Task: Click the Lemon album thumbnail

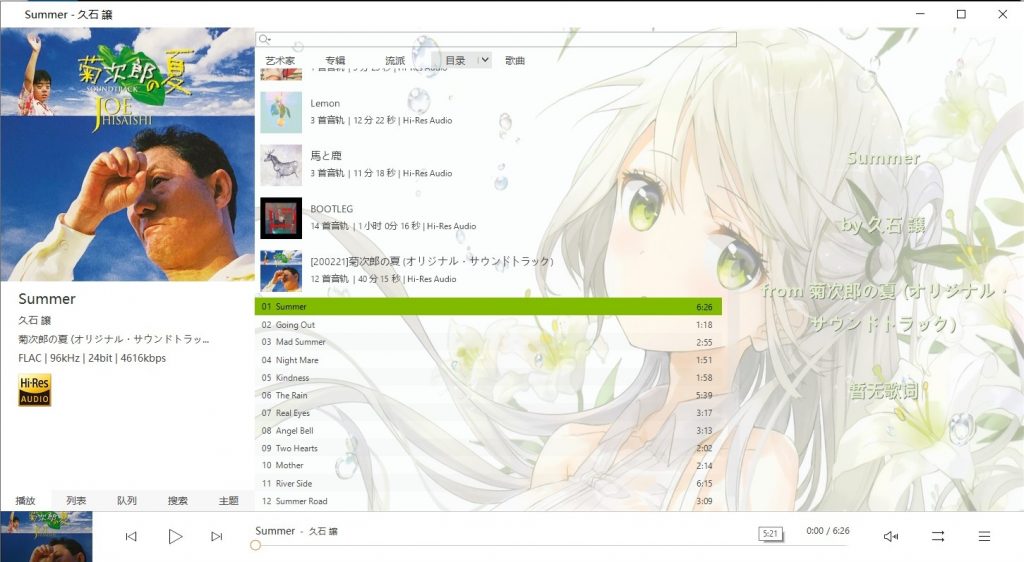Action: click(281, 112)
